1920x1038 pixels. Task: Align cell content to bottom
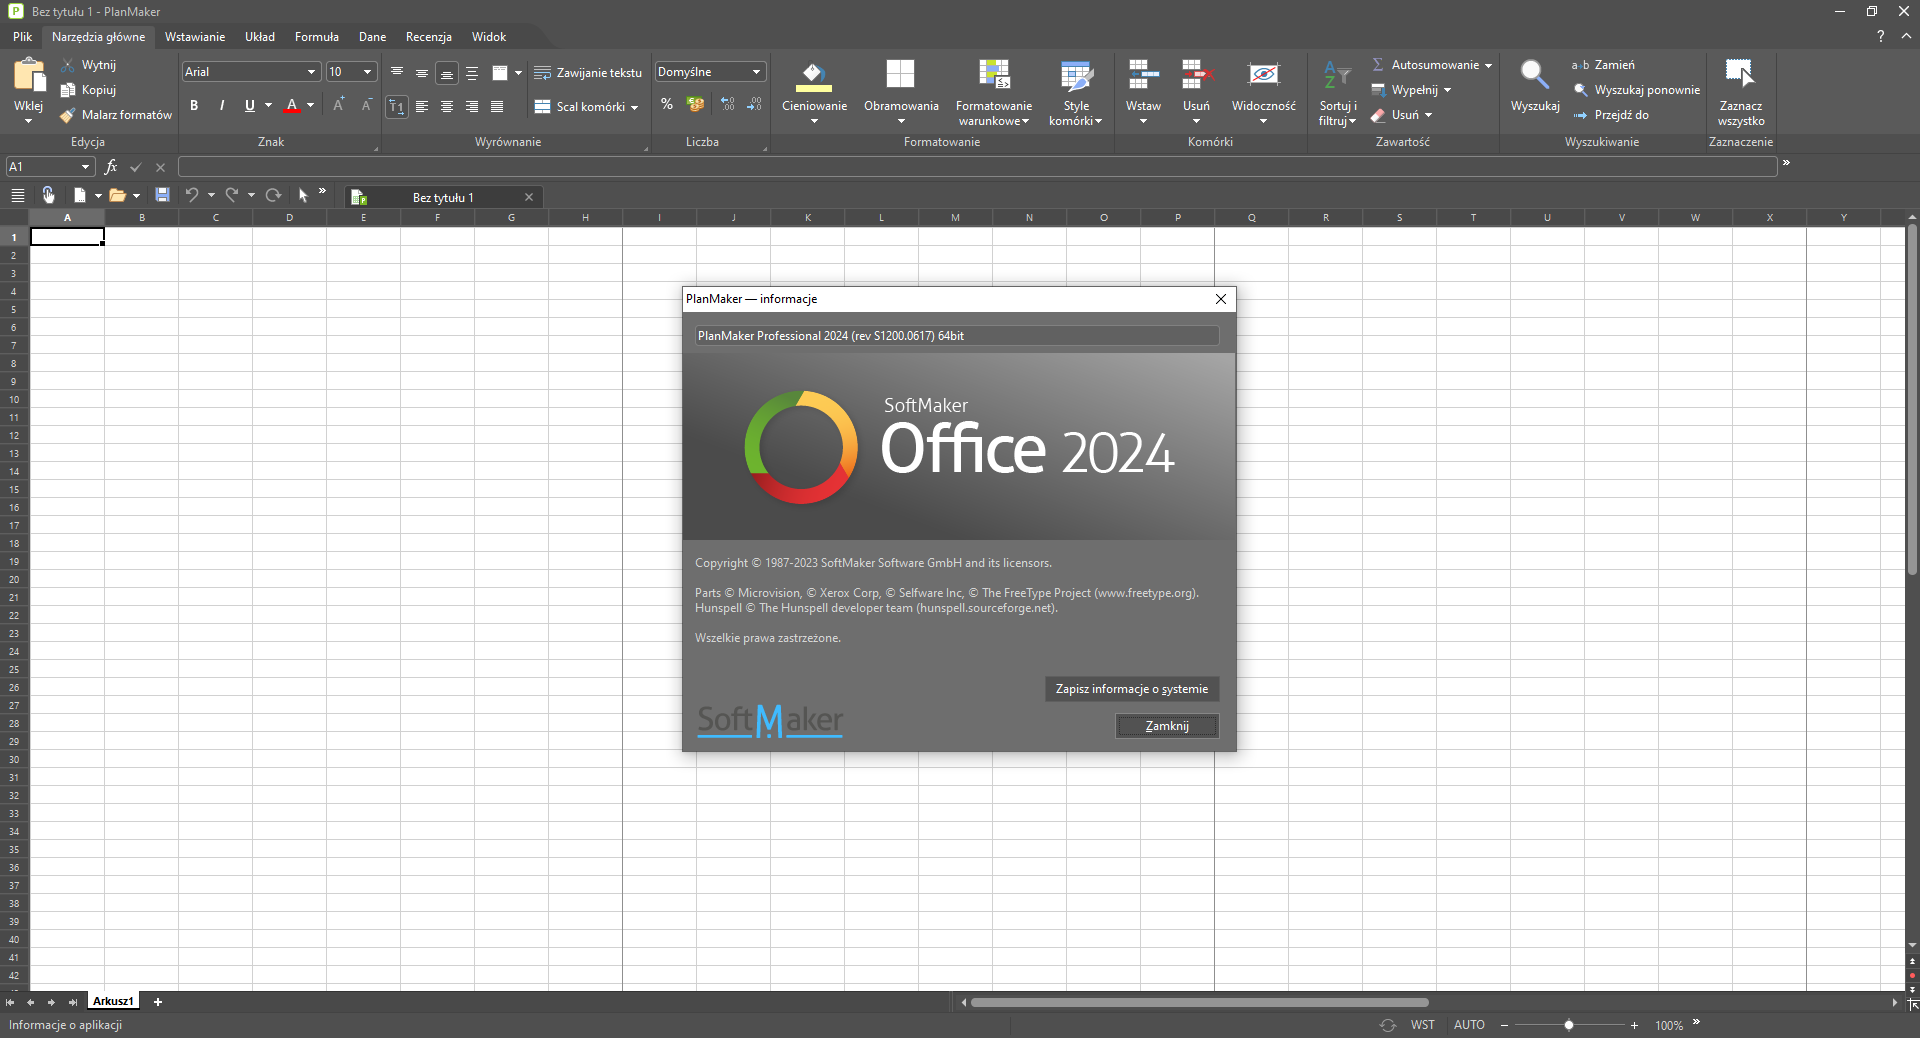(x=447, y=73)
